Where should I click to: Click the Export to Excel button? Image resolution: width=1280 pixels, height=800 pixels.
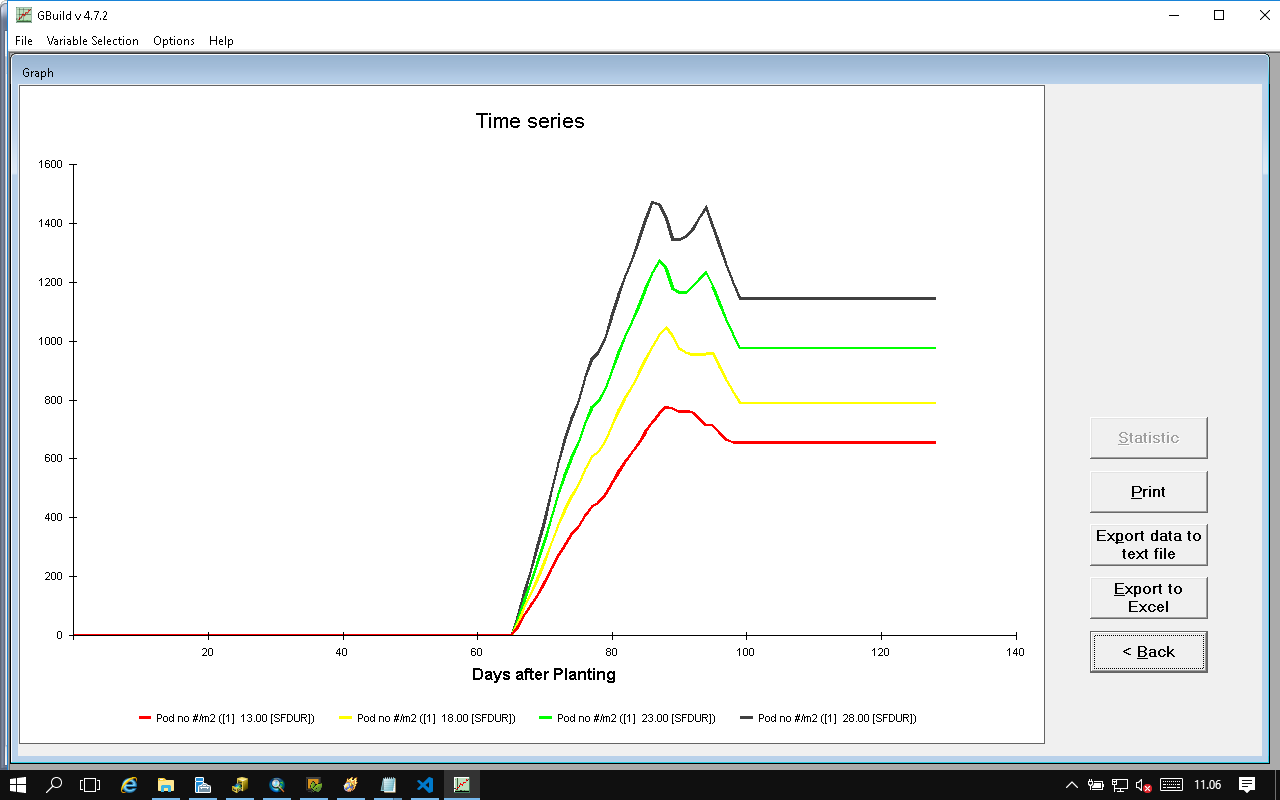click(1148, 598)
